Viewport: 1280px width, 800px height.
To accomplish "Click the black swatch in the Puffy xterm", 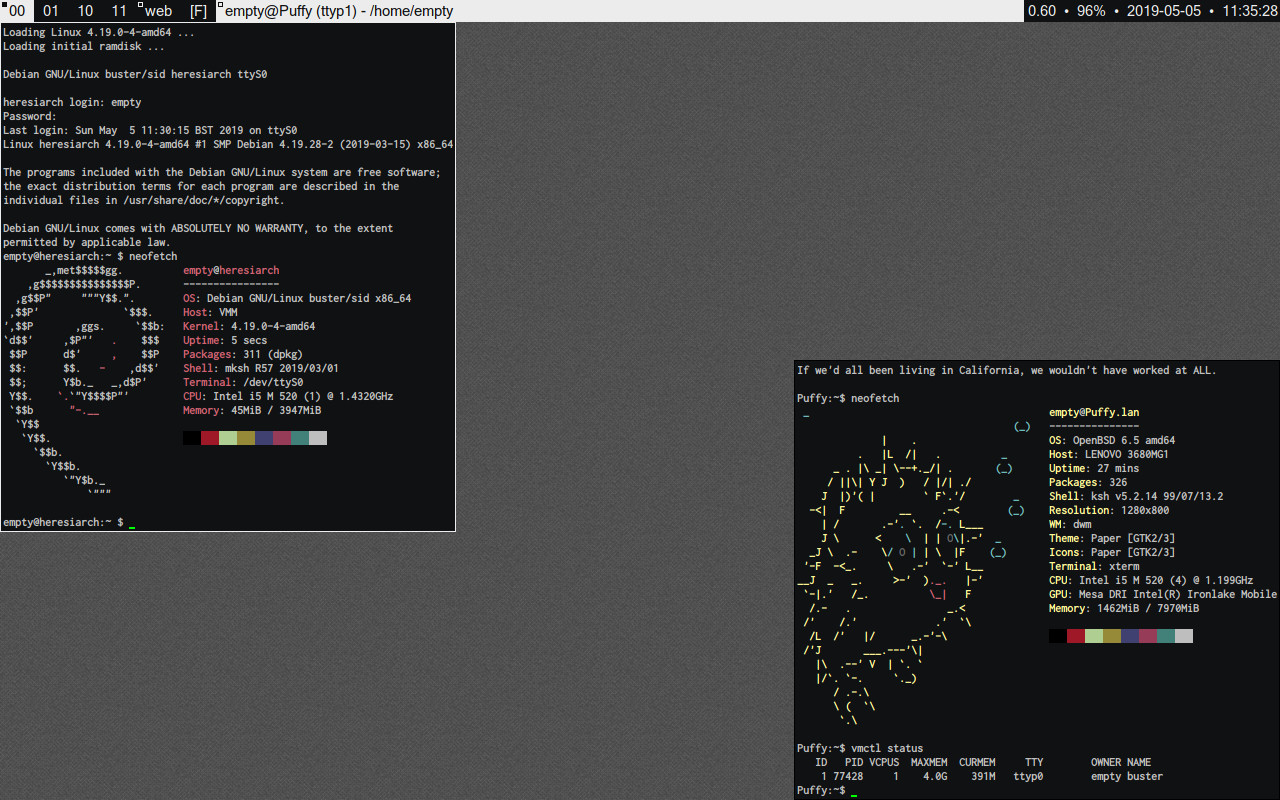I will 1058,636.
